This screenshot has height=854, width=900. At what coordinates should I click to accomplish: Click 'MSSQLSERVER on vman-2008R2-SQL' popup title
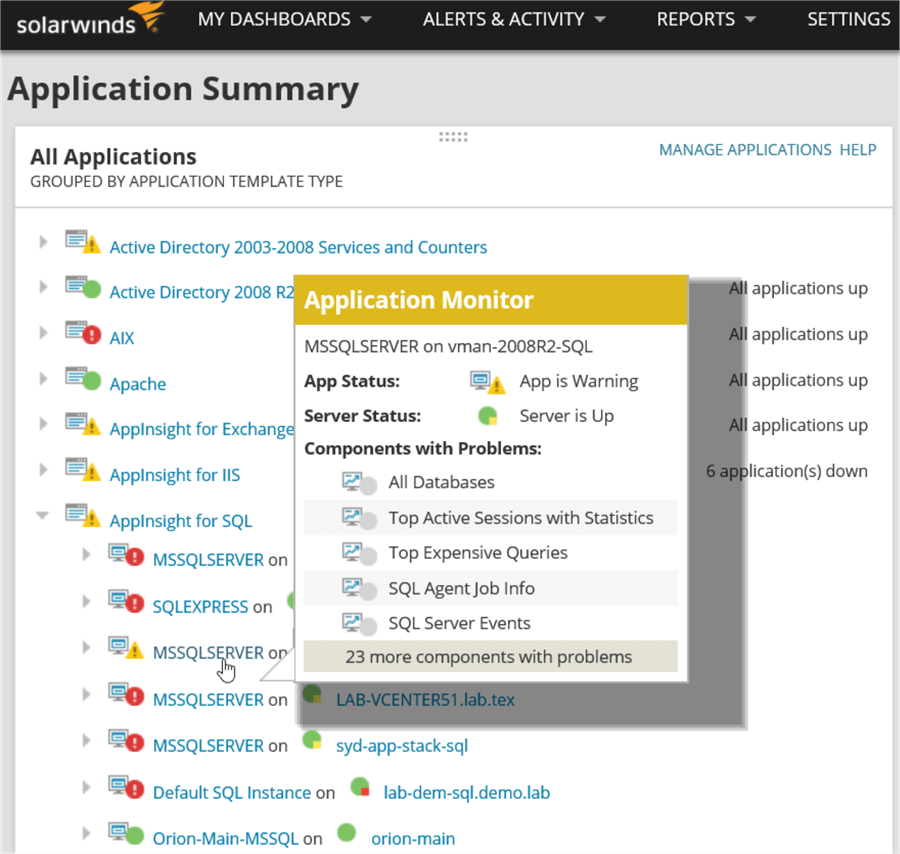pos(448,347)
